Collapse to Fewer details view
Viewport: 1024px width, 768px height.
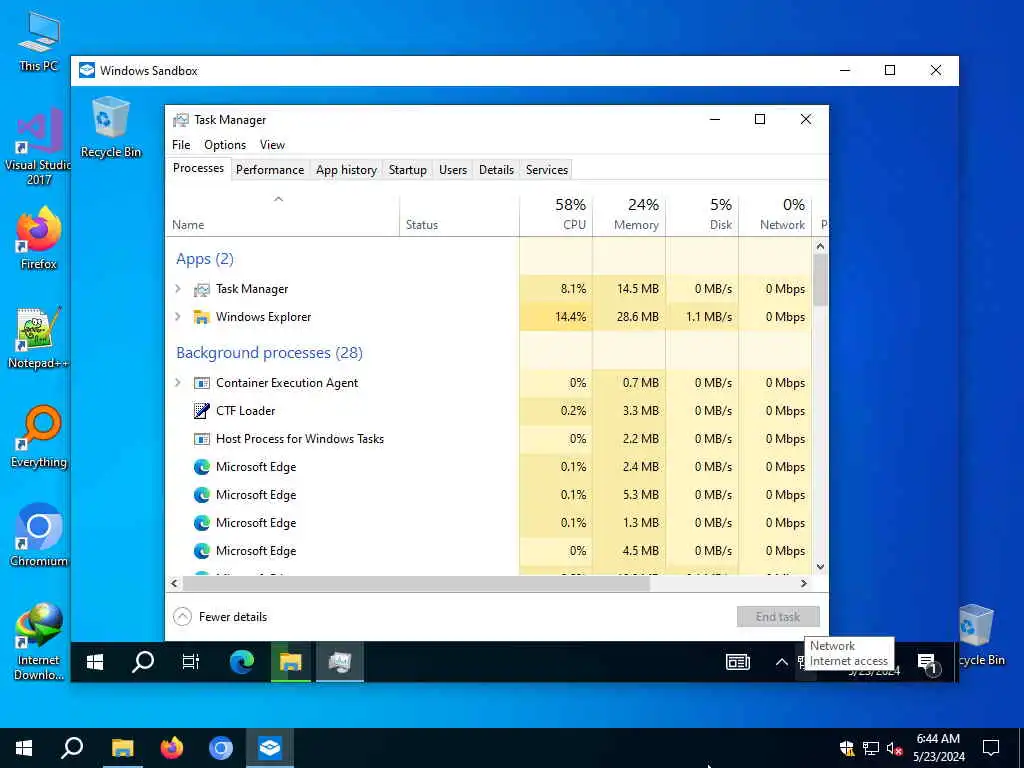220,616
